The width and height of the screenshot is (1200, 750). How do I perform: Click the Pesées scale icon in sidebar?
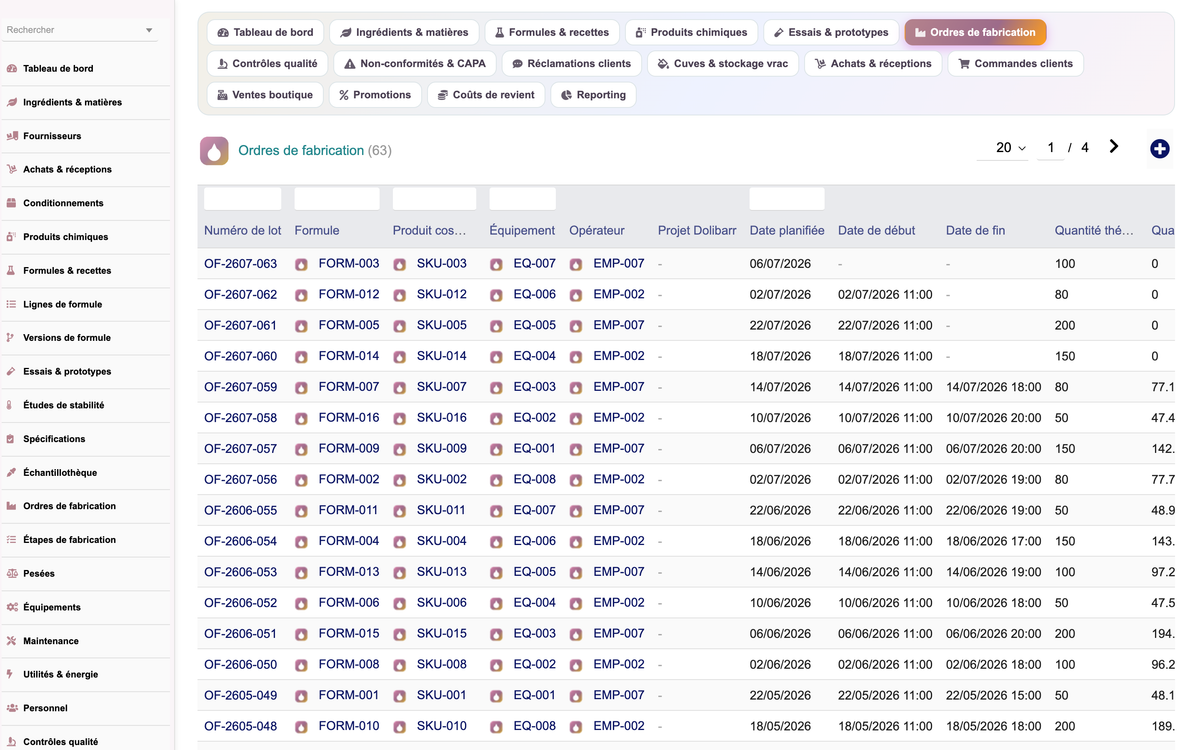click(x=12, y=574)
